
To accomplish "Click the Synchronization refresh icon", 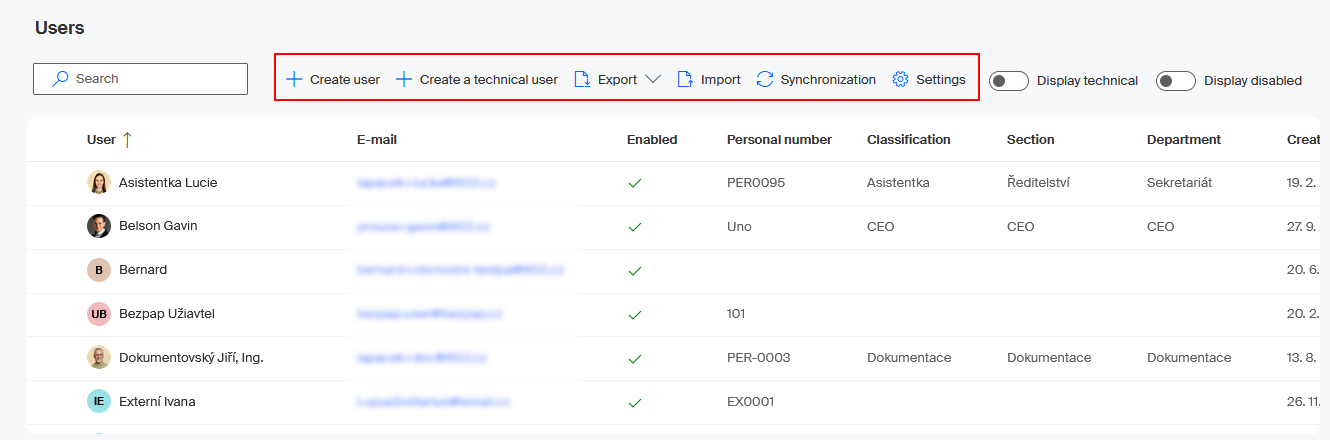I will tap(765, 79).
